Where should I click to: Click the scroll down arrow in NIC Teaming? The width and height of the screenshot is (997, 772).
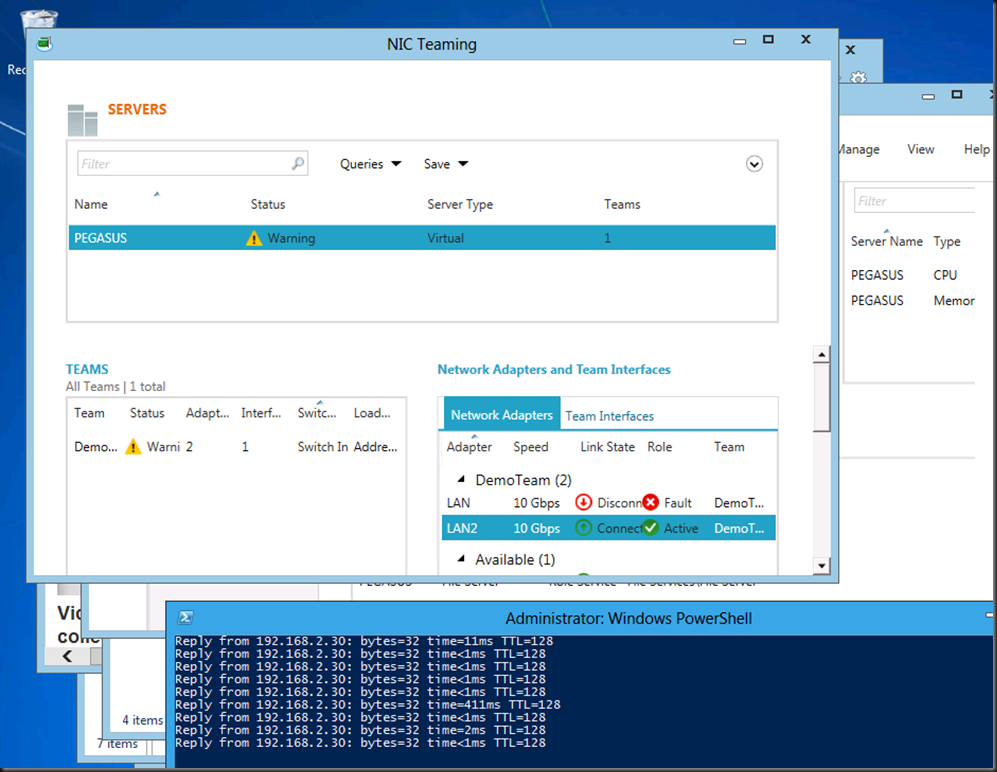click(822, 565)
